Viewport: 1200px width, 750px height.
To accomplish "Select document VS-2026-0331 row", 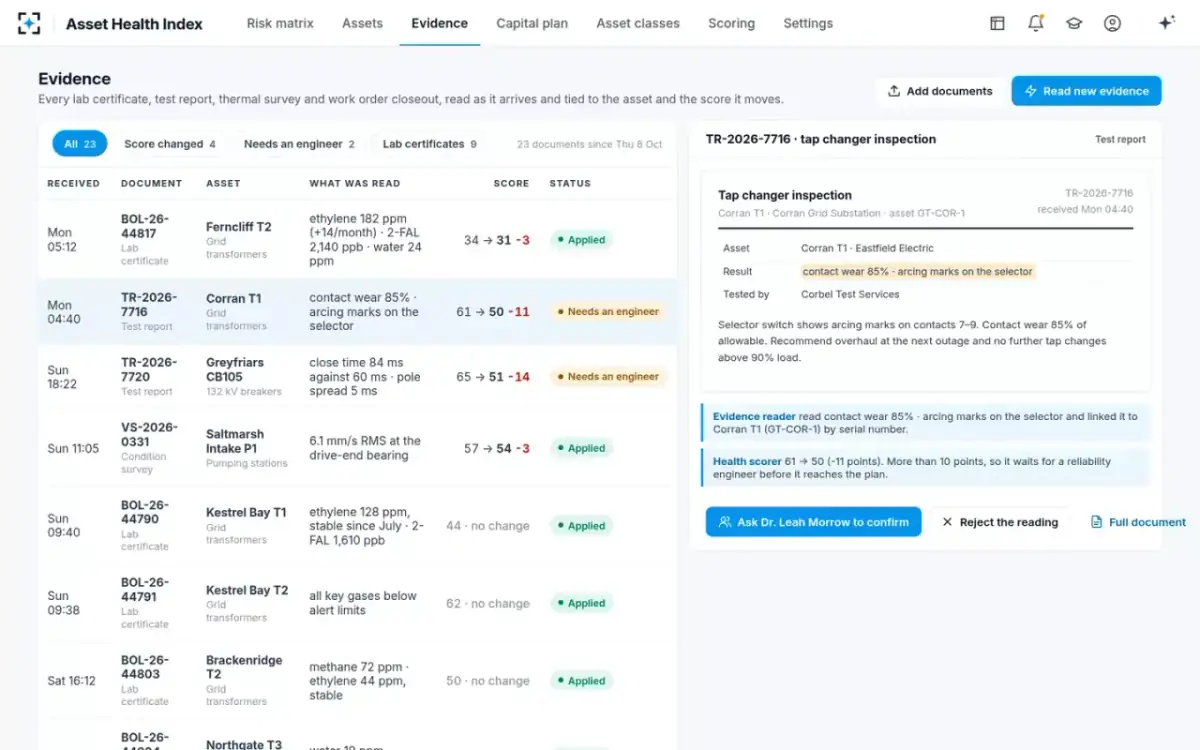I will tap(357, 448).
